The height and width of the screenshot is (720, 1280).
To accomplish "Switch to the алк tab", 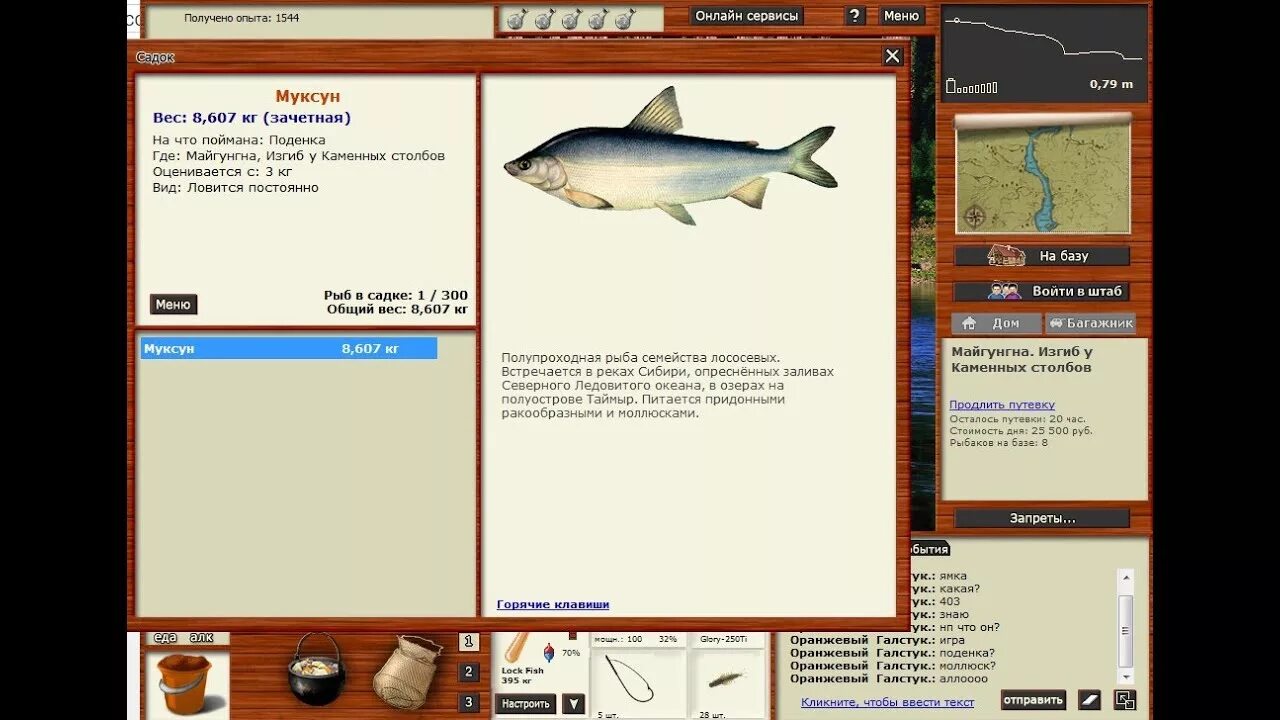I will tap(202, 638).
